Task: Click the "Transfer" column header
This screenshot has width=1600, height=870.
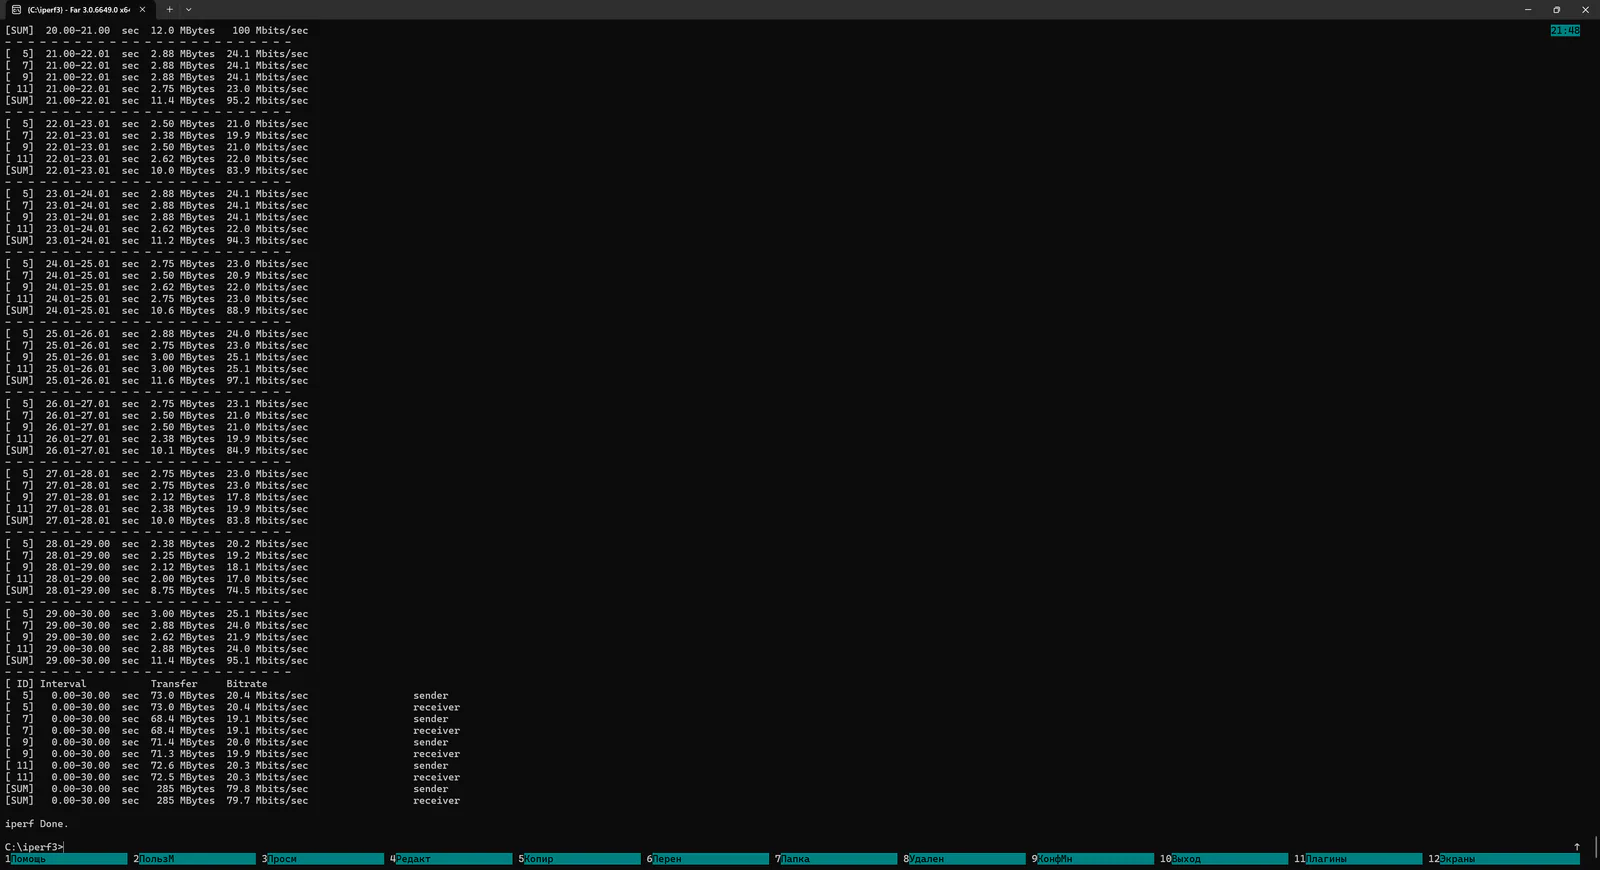Action: click(174, 684)
